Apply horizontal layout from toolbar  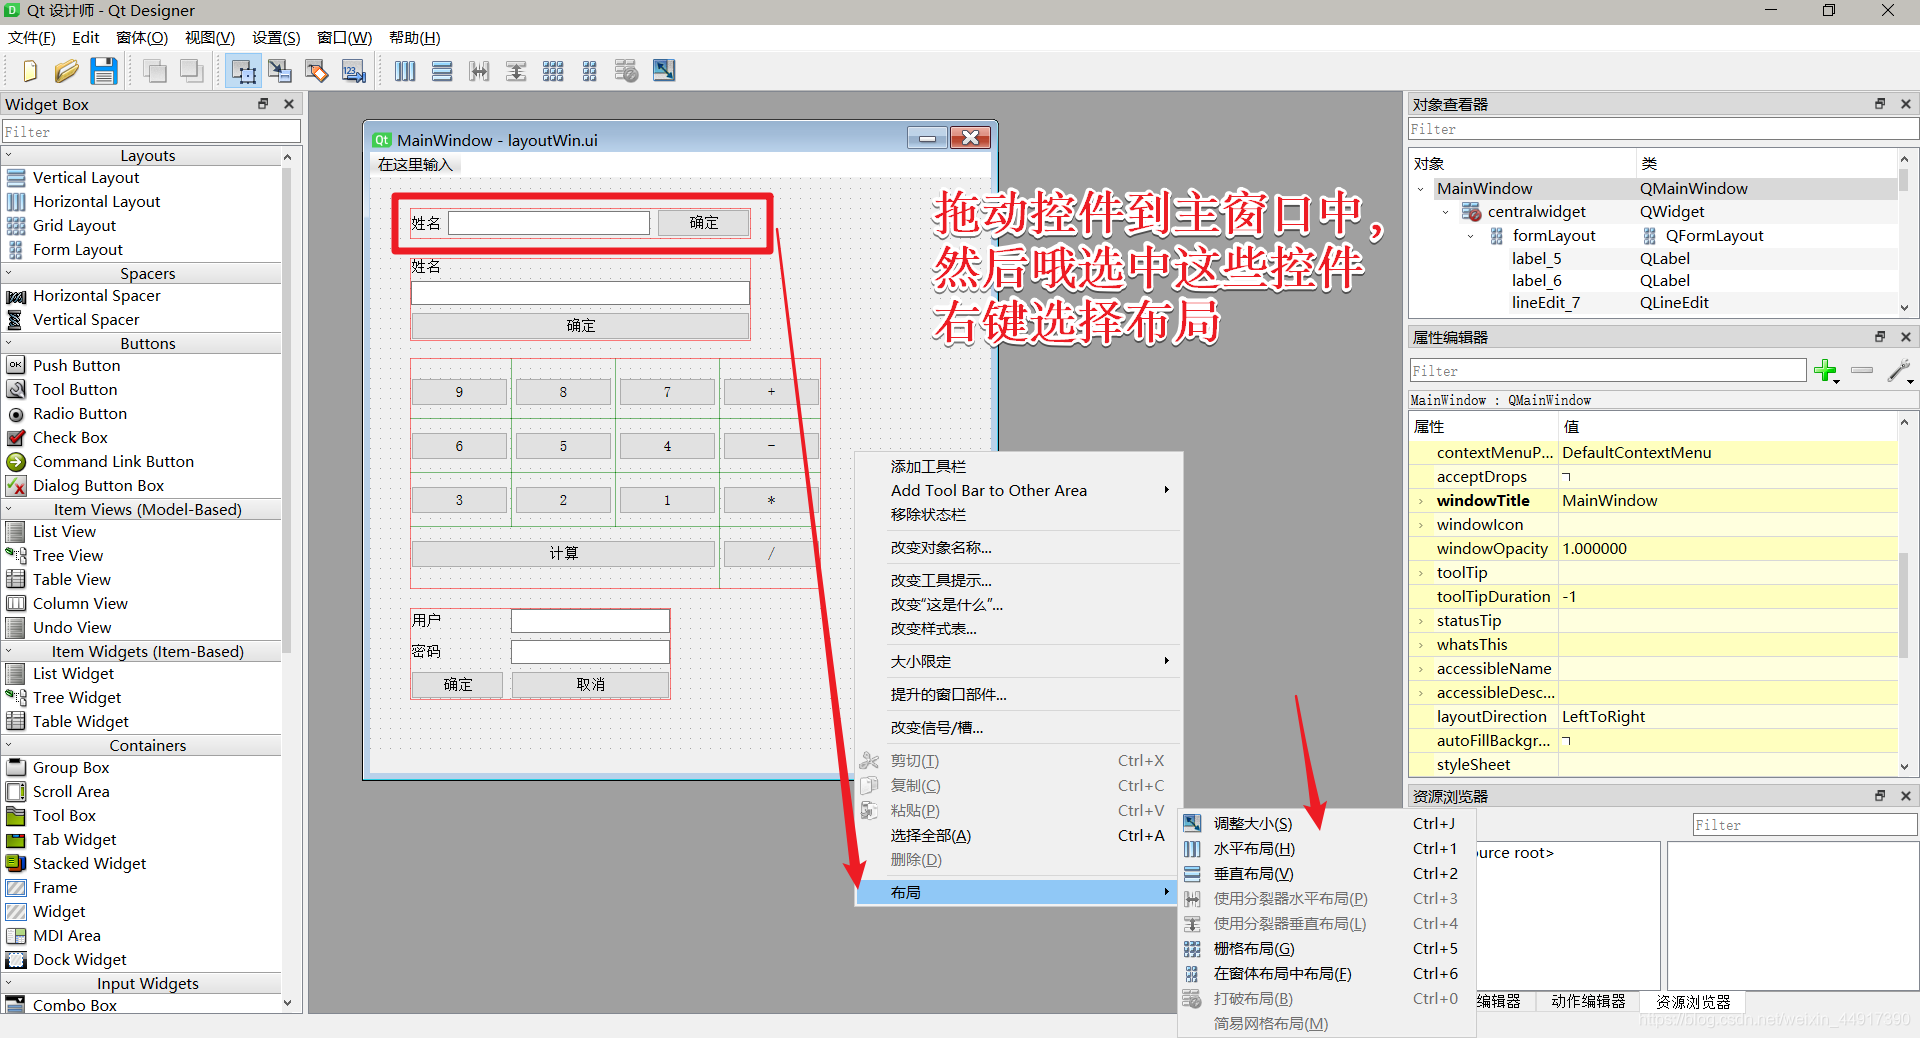click(405, 71)
